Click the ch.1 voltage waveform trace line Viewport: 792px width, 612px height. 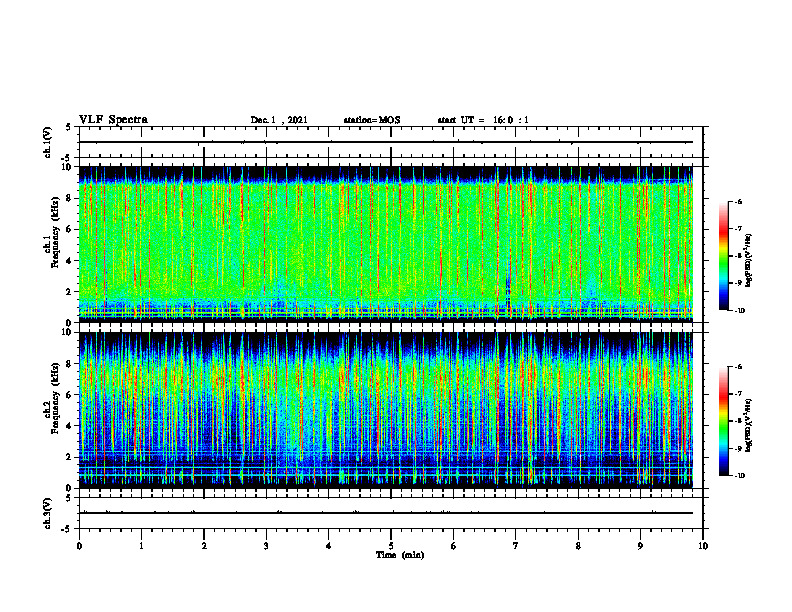386,142
